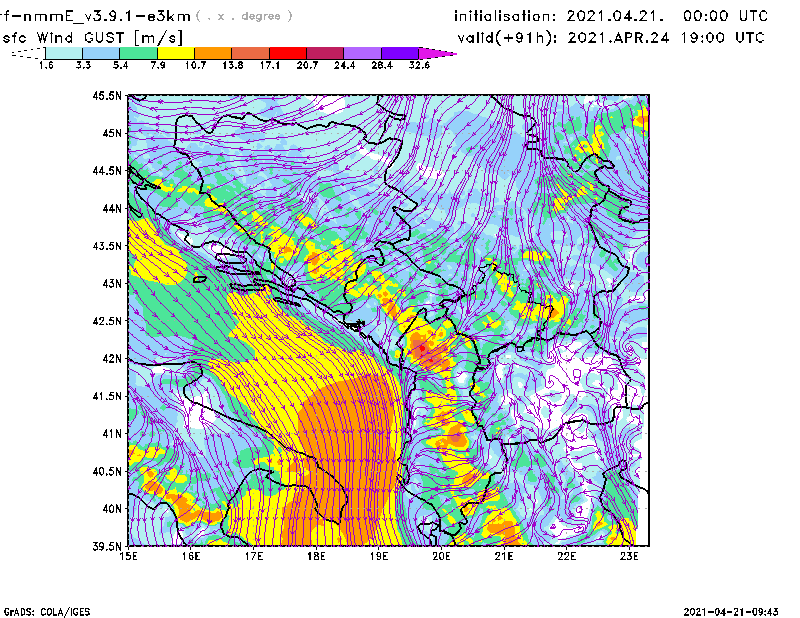This screenshot has height=618, width=800.
Task: Click the 23E longitude label
Action: click(629, 556)
